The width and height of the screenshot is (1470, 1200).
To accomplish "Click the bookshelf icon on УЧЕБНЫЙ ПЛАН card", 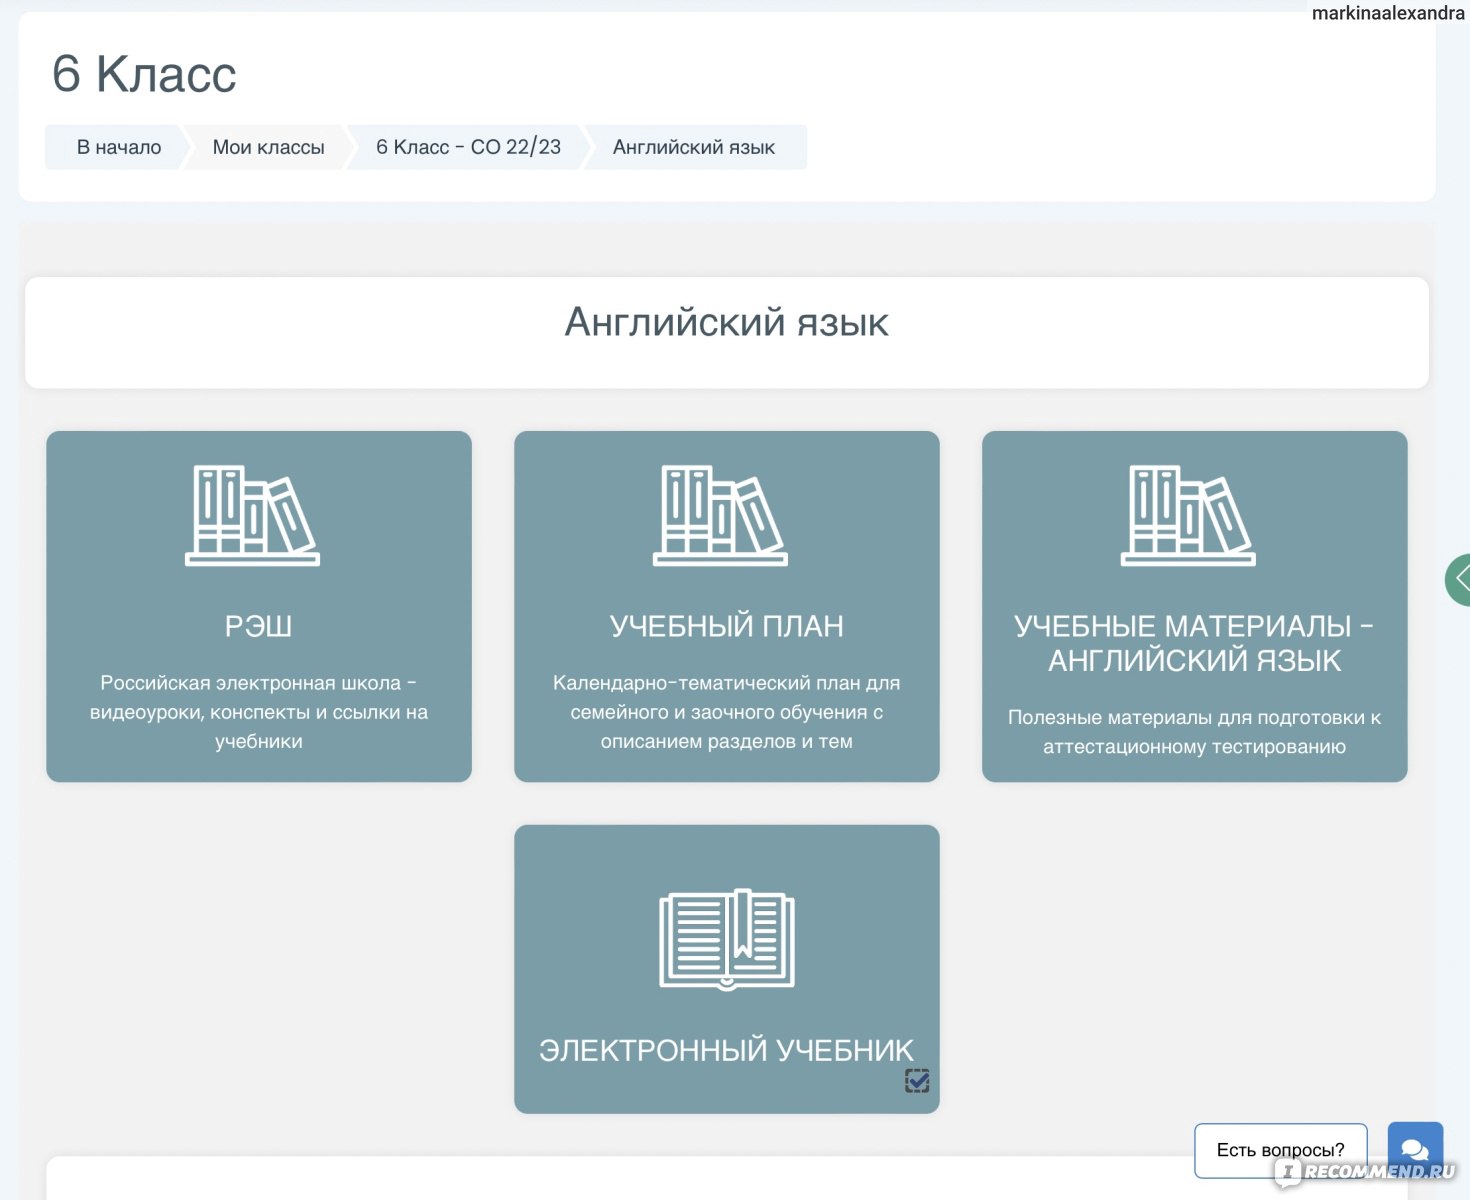I will tap(721, 515).
